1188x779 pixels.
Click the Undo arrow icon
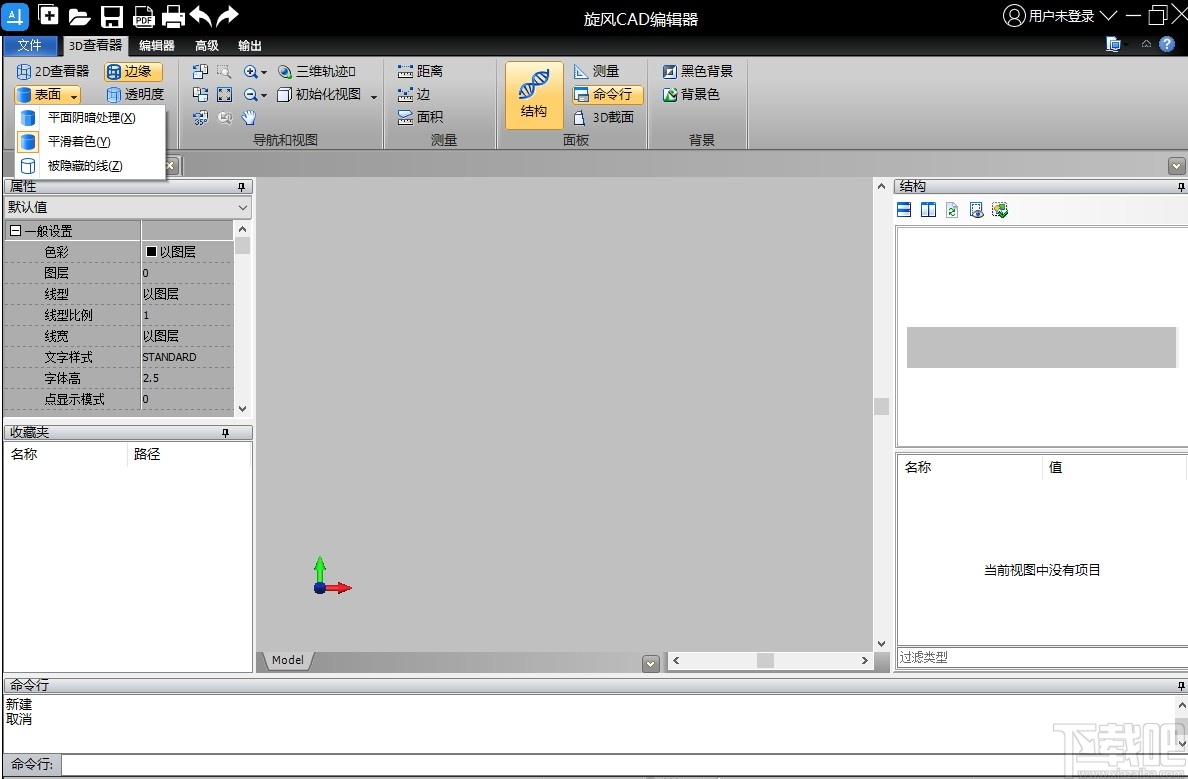pyautogui.click(x=200, y=15)
